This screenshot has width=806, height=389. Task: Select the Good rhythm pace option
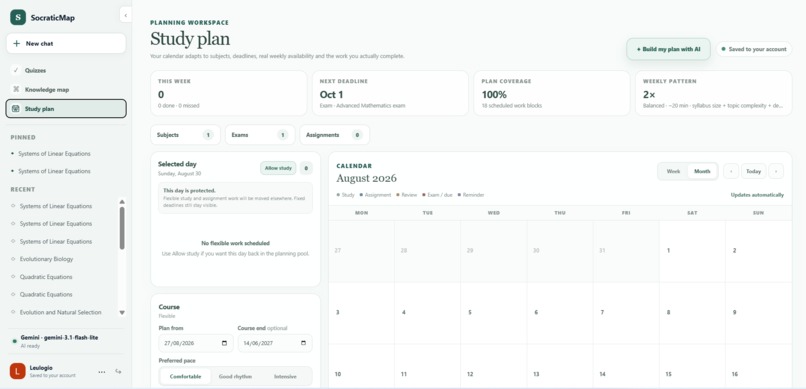[x=235, y=376]
